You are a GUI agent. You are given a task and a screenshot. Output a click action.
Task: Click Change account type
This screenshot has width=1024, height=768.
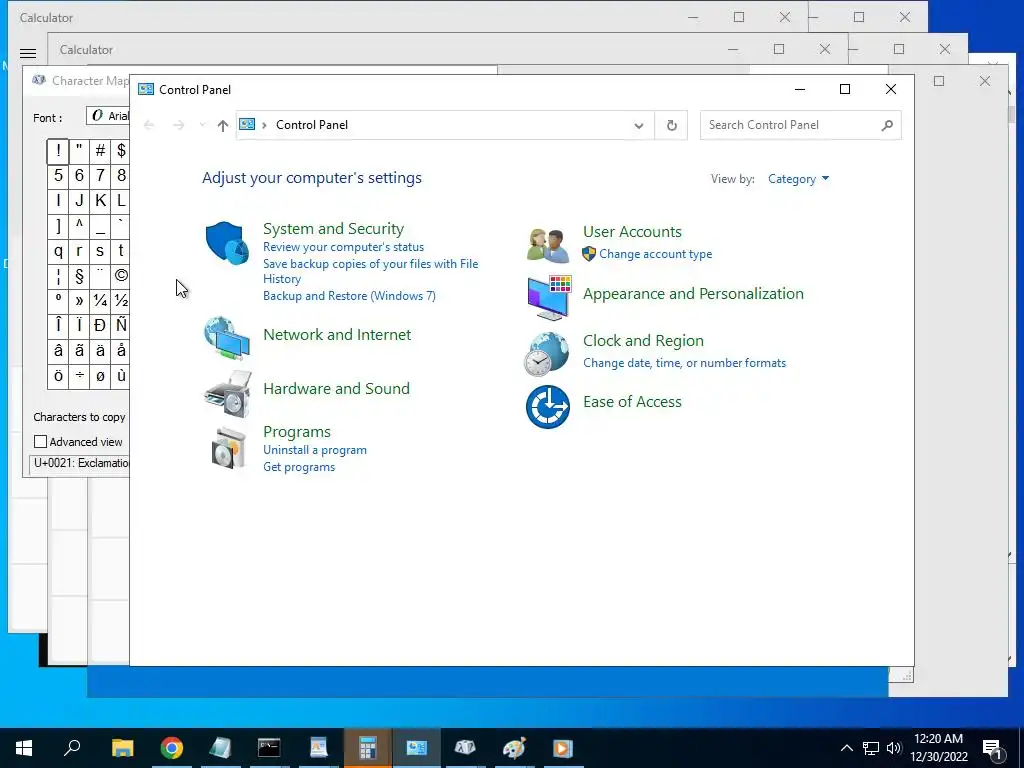(656, 254)
